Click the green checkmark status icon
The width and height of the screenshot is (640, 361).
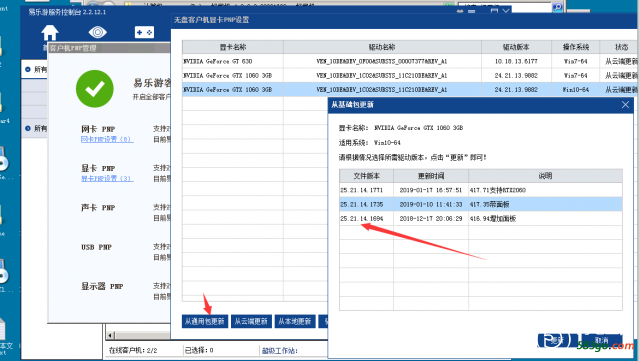click(95, 88)
